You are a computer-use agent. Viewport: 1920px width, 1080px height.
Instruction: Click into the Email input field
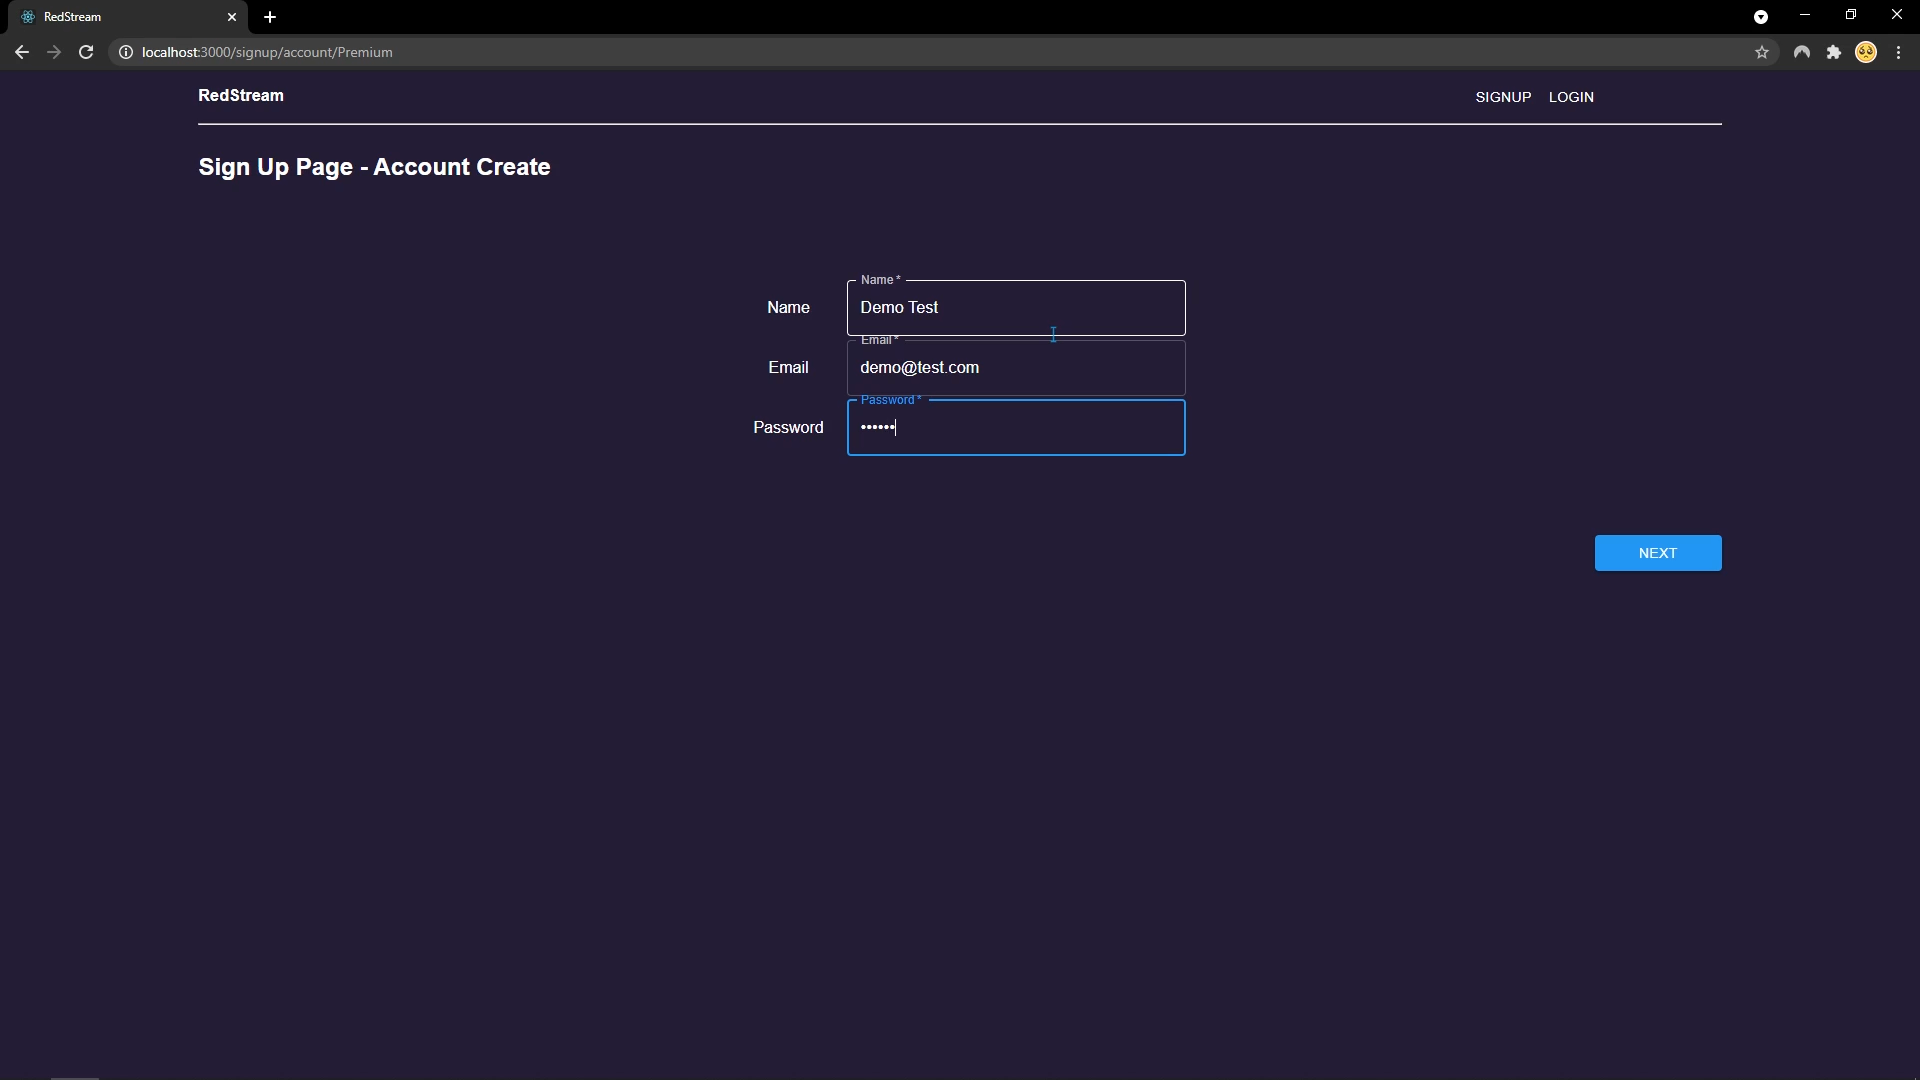[1016, 368]
